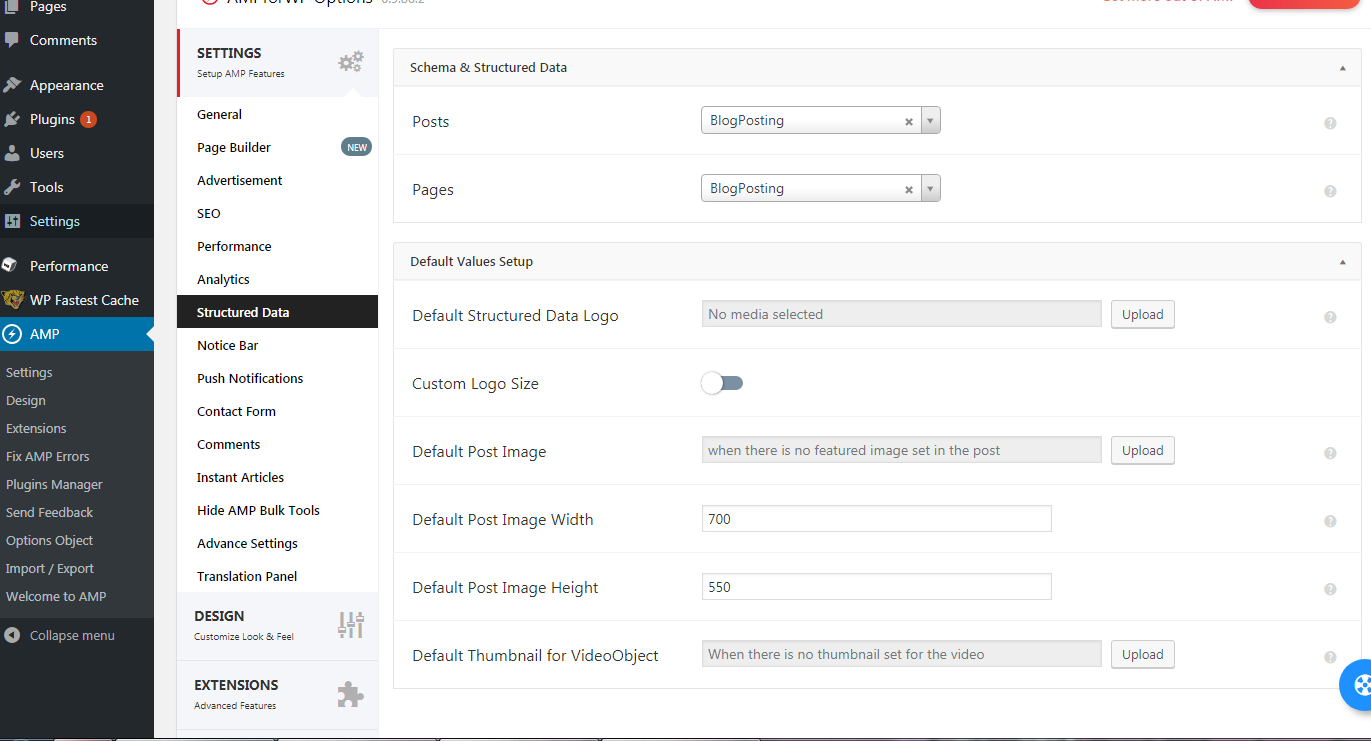The width and height of the screenshot is (1371, 741).
Task: Collapse the Default Values Setup section
Action: [1342, 262]
